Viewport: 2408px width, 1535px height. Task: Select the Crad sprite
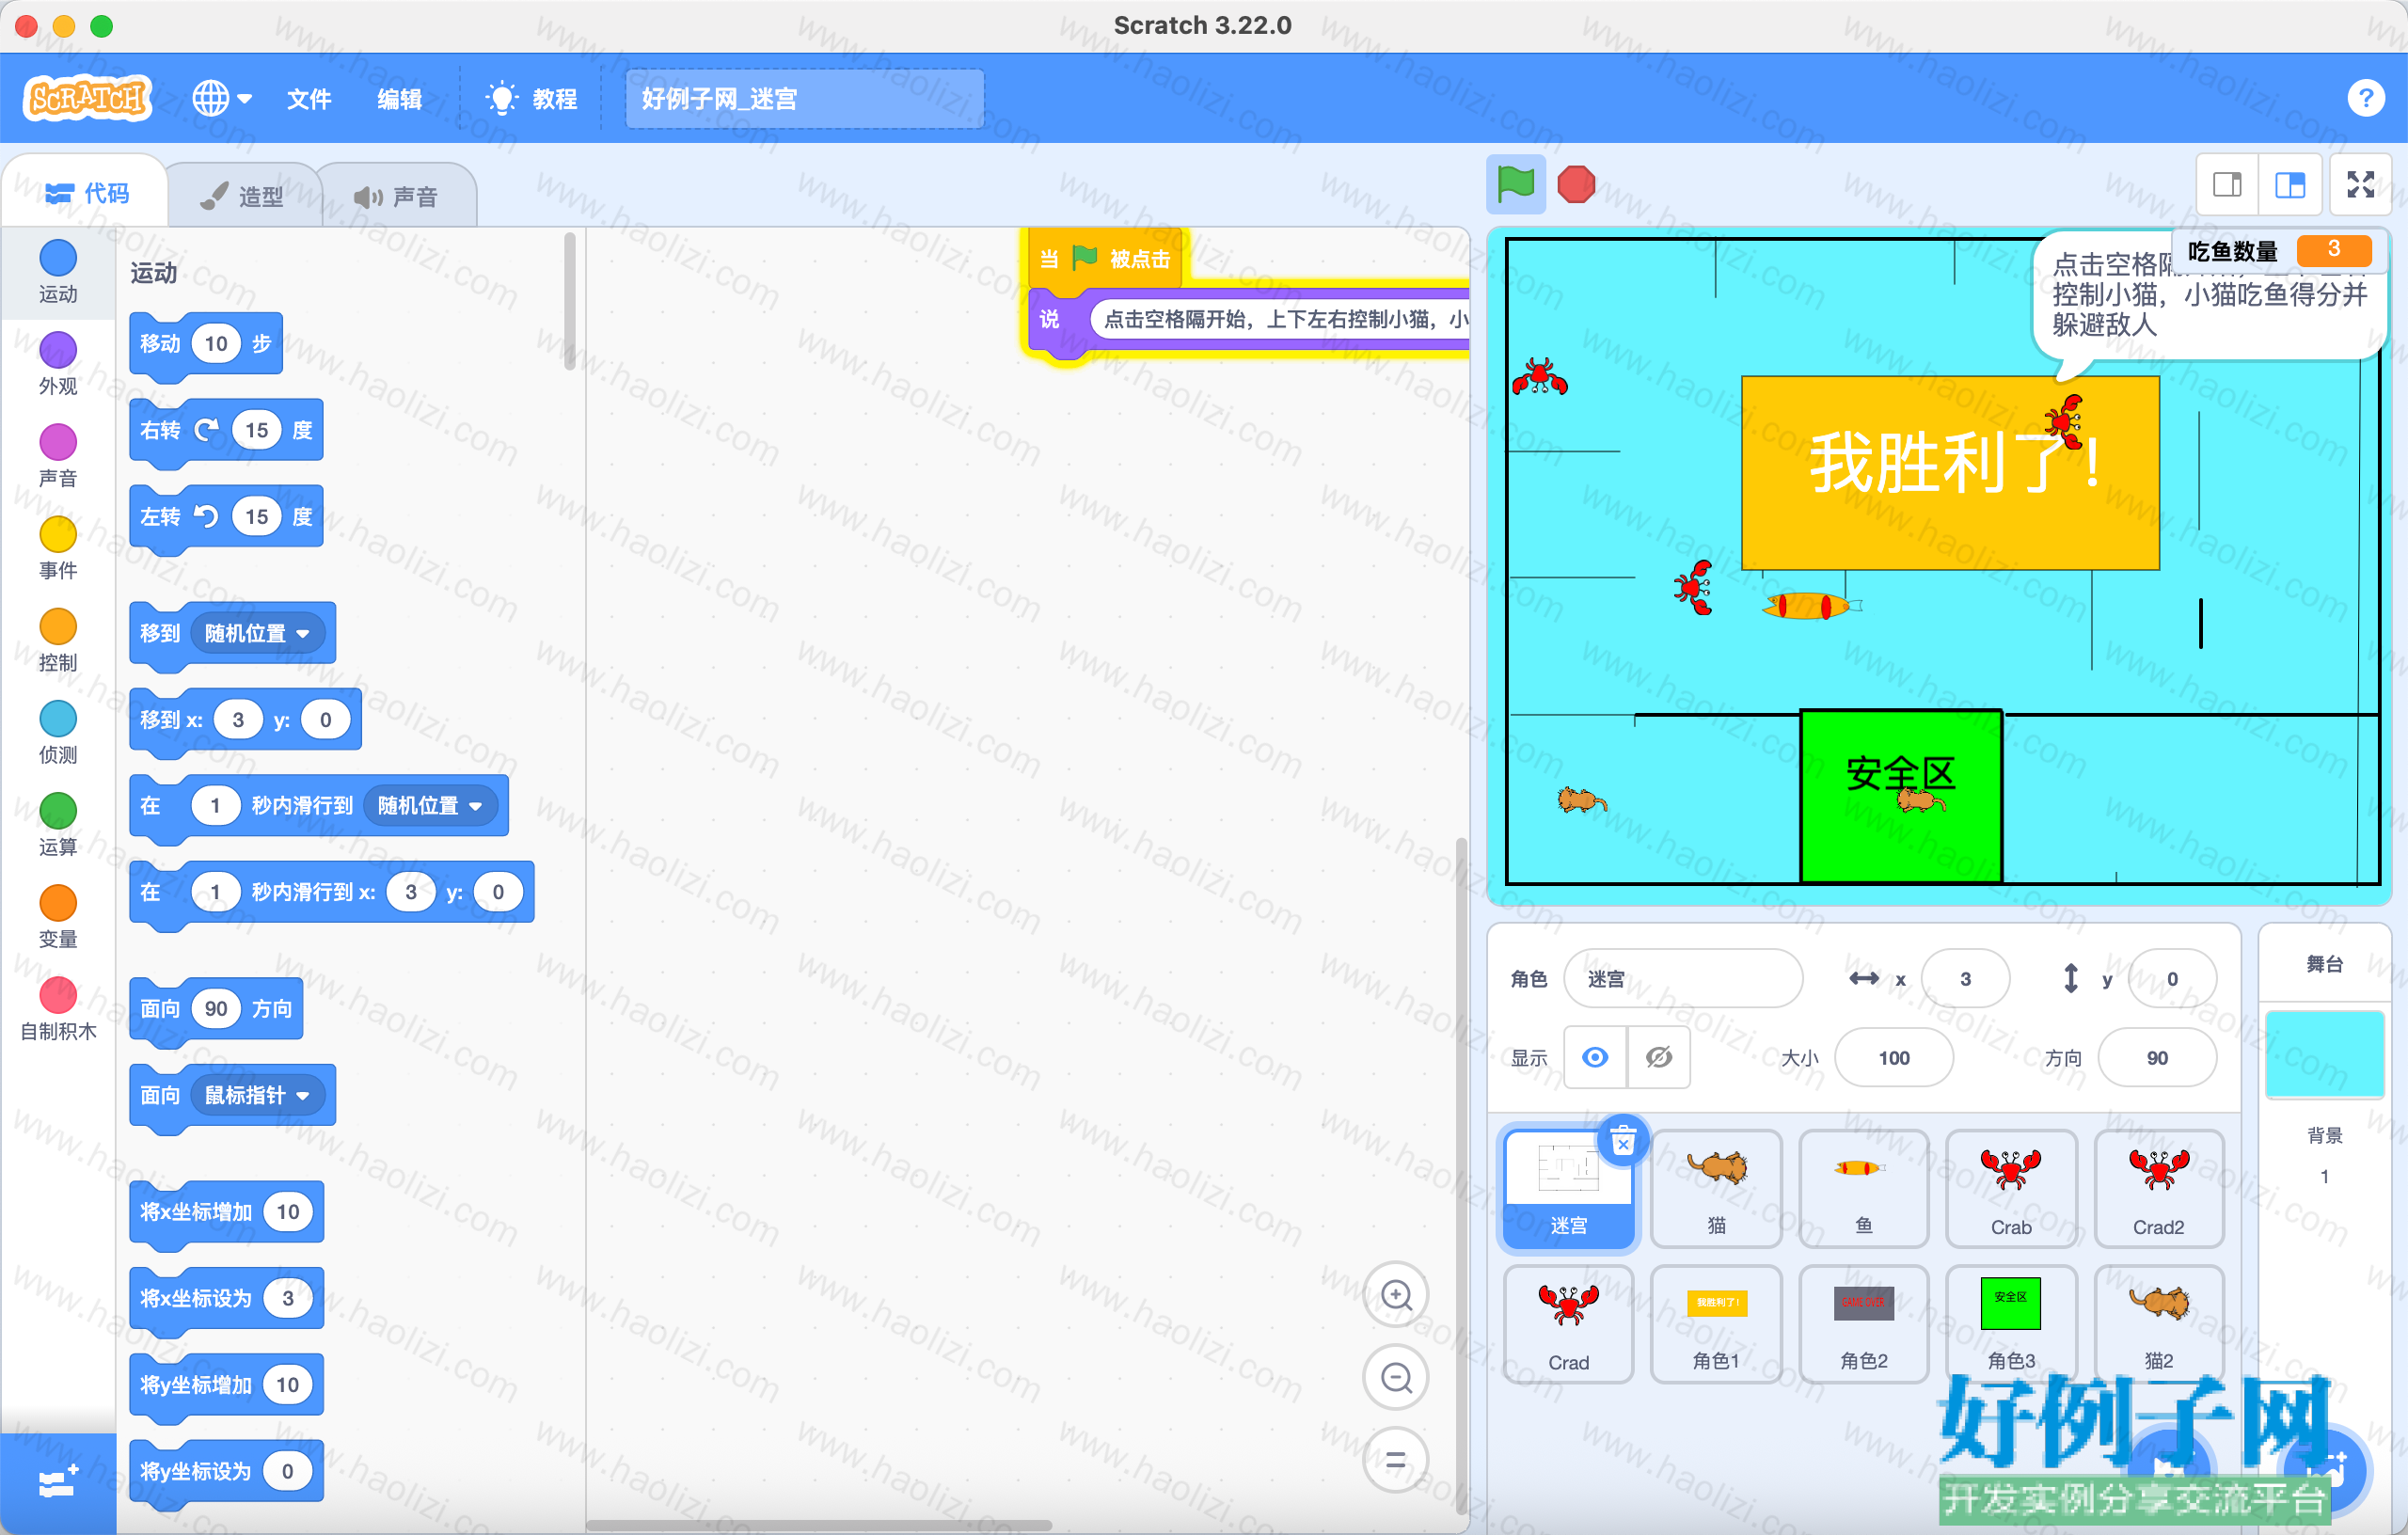pyautogui.click(x=1568, y=1323)
